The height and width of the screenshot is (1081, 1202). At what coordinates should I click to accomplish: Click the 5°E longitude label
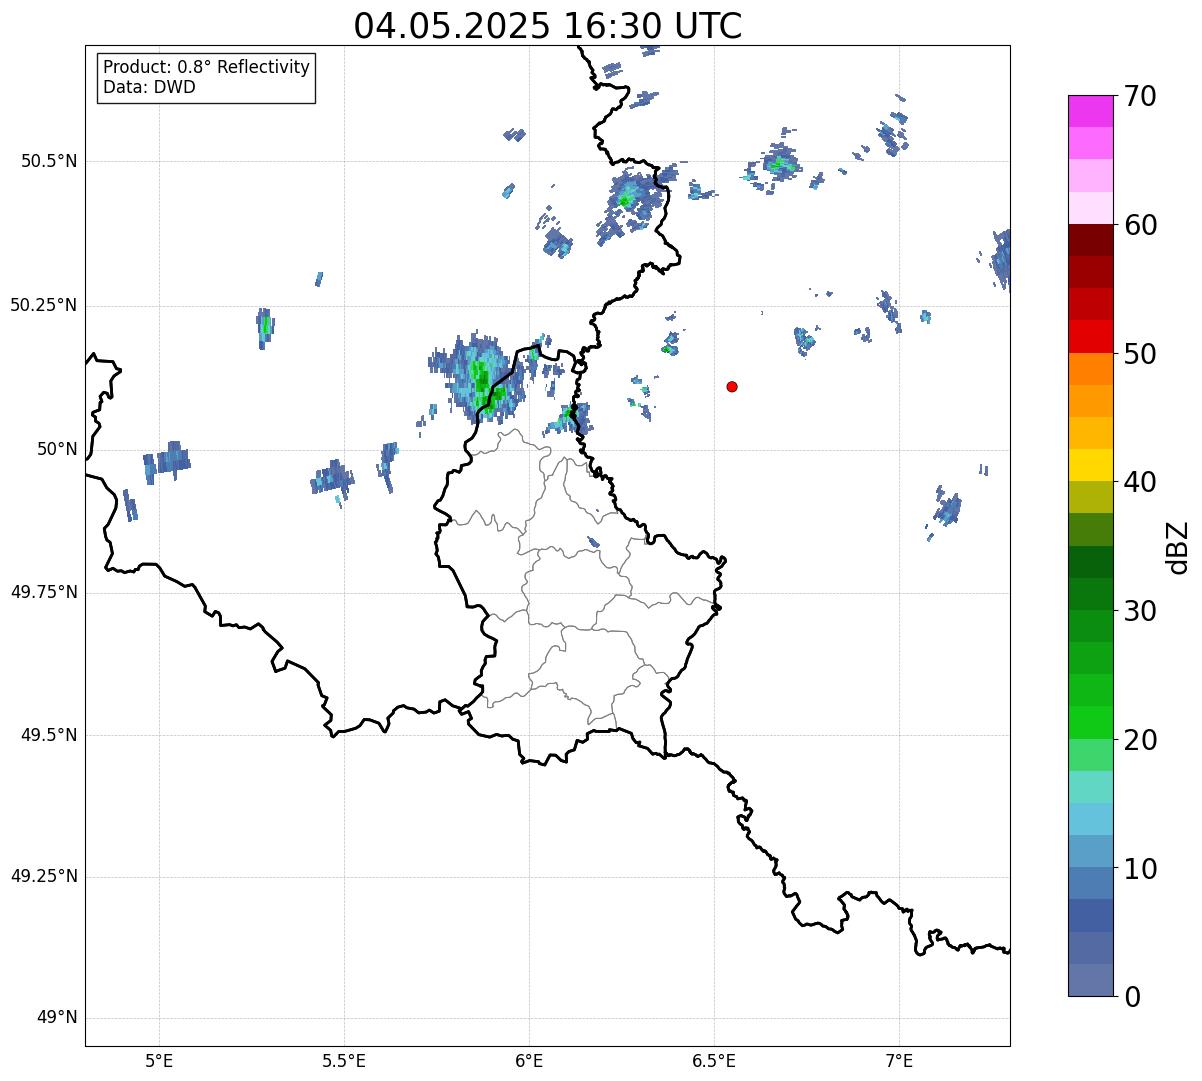tap(159, 1061)
